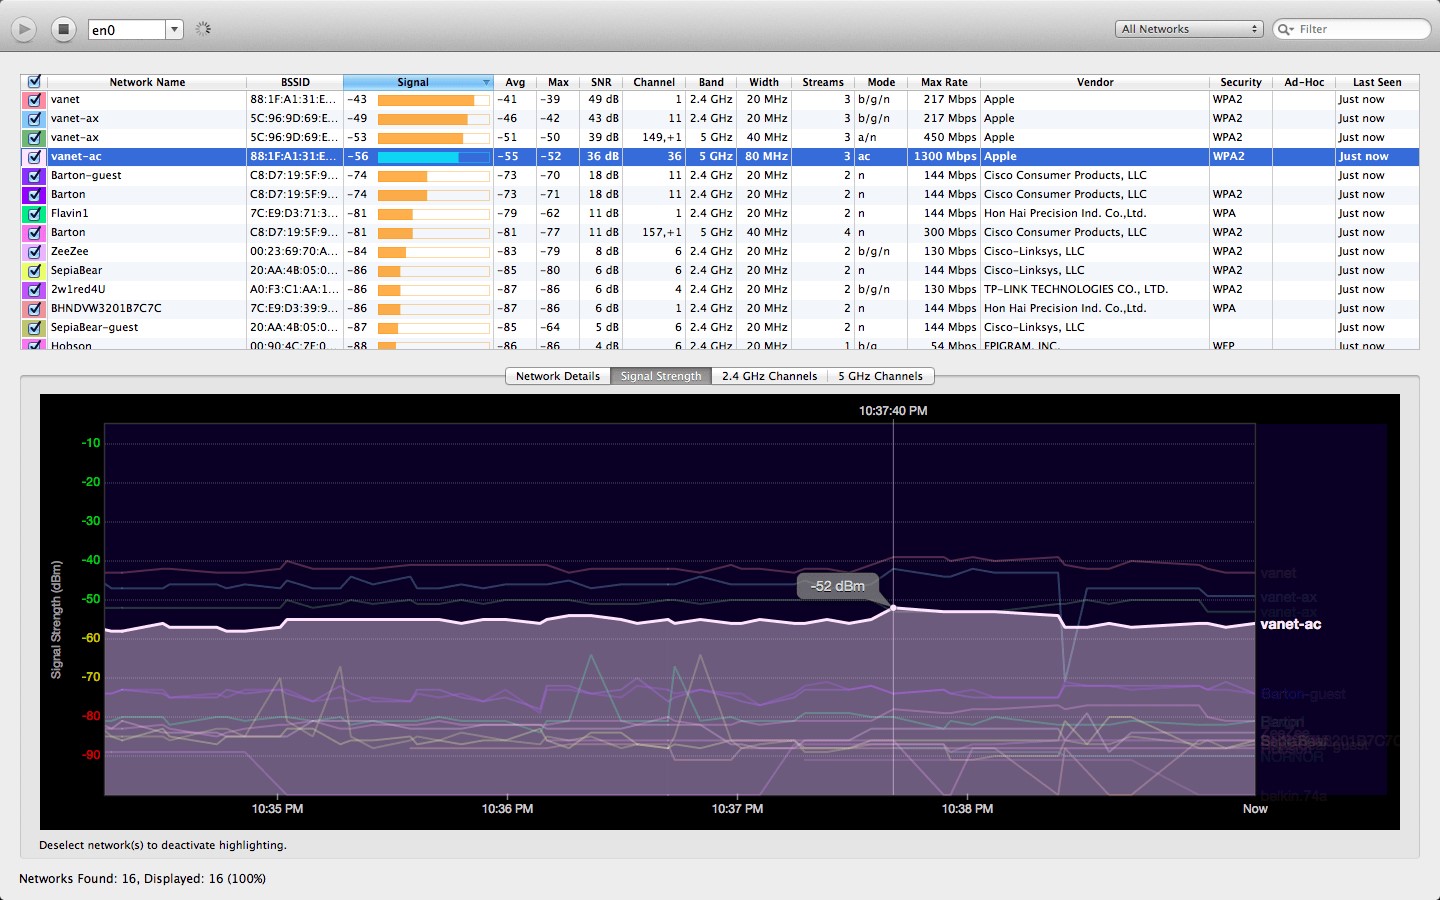Open the Signal column sort dropdown arrow
Screen dimensions: 1440x900
coord(487,82)
